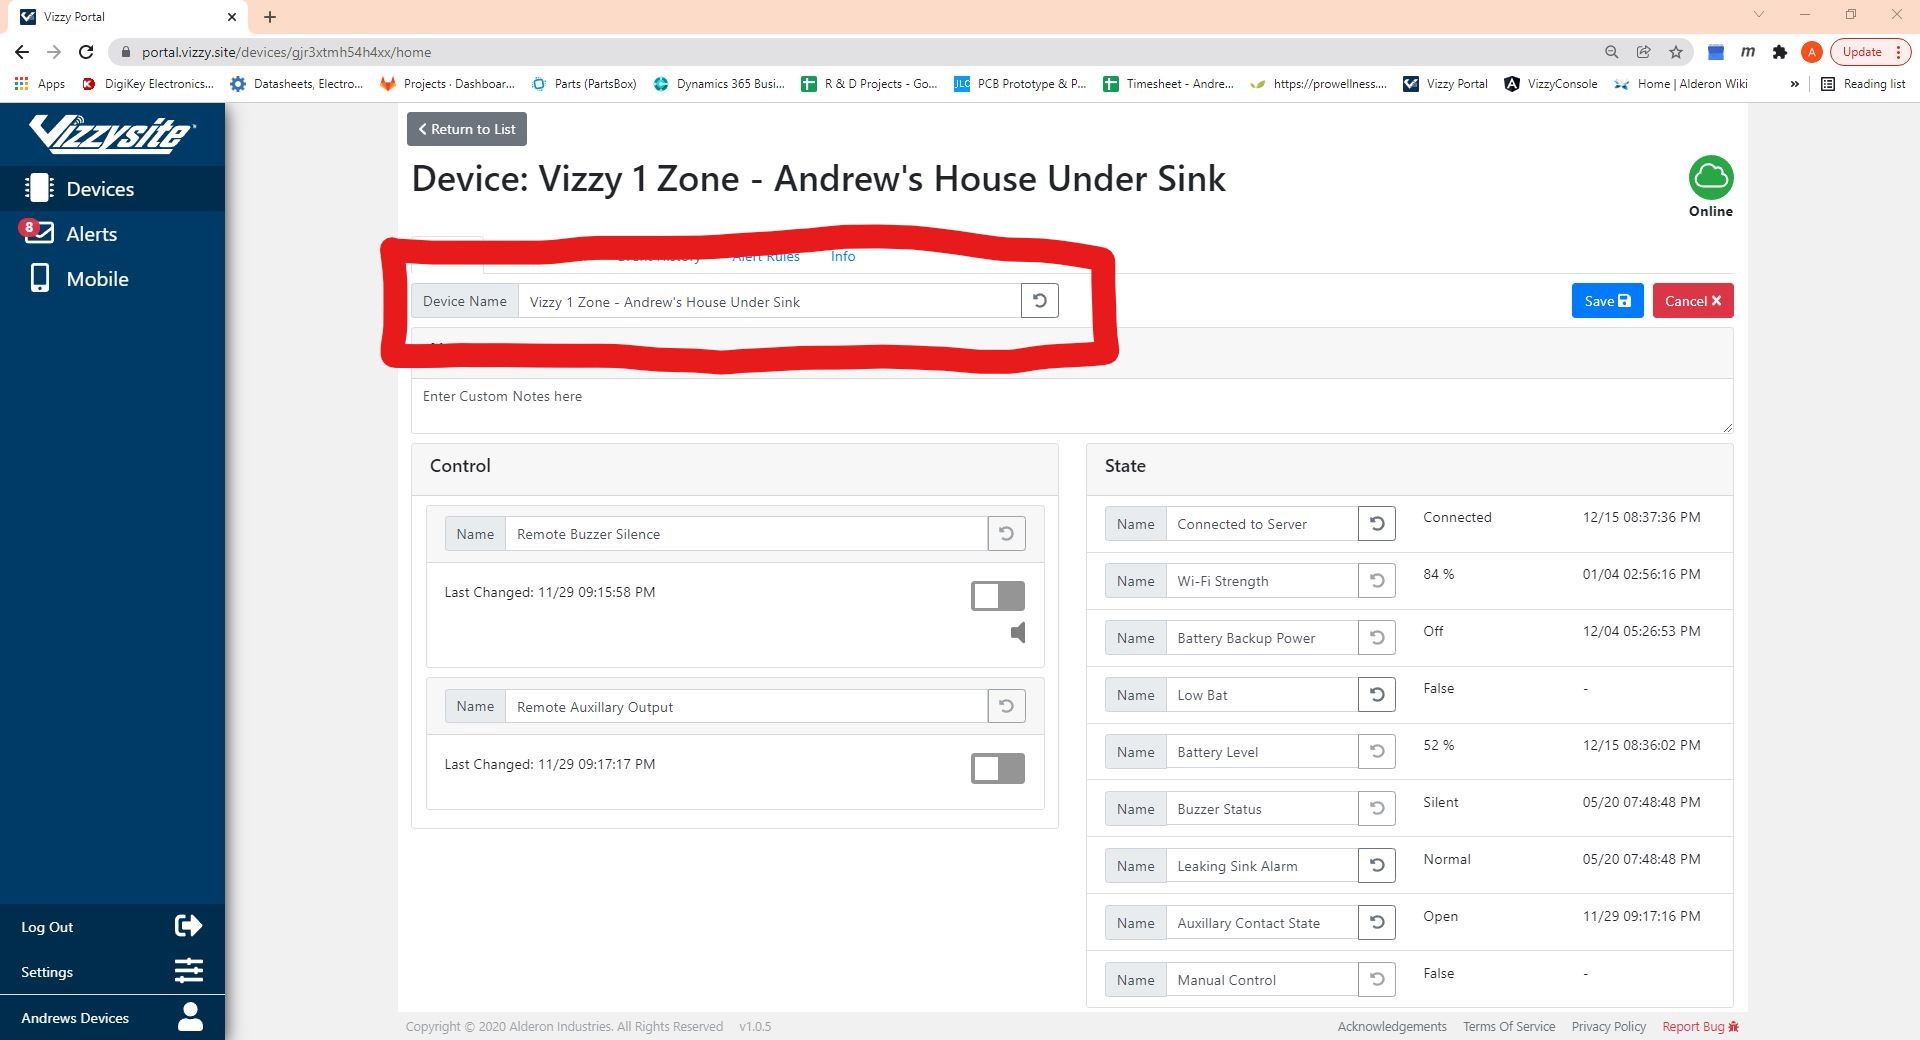Screen dimensions: 1920x1040
Task: Revert the Low Bat name
Action: [1377, 694]
